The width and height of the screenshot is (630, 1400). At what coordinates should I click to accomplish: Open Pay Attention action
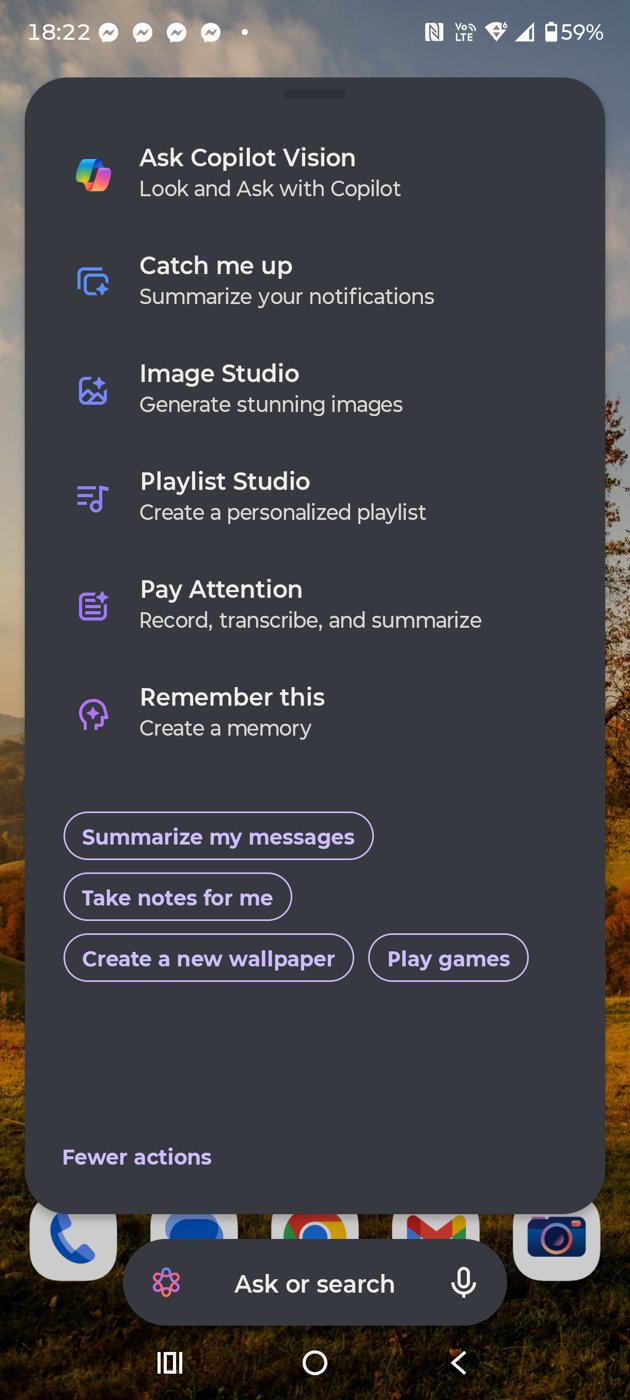pos(315,605)
